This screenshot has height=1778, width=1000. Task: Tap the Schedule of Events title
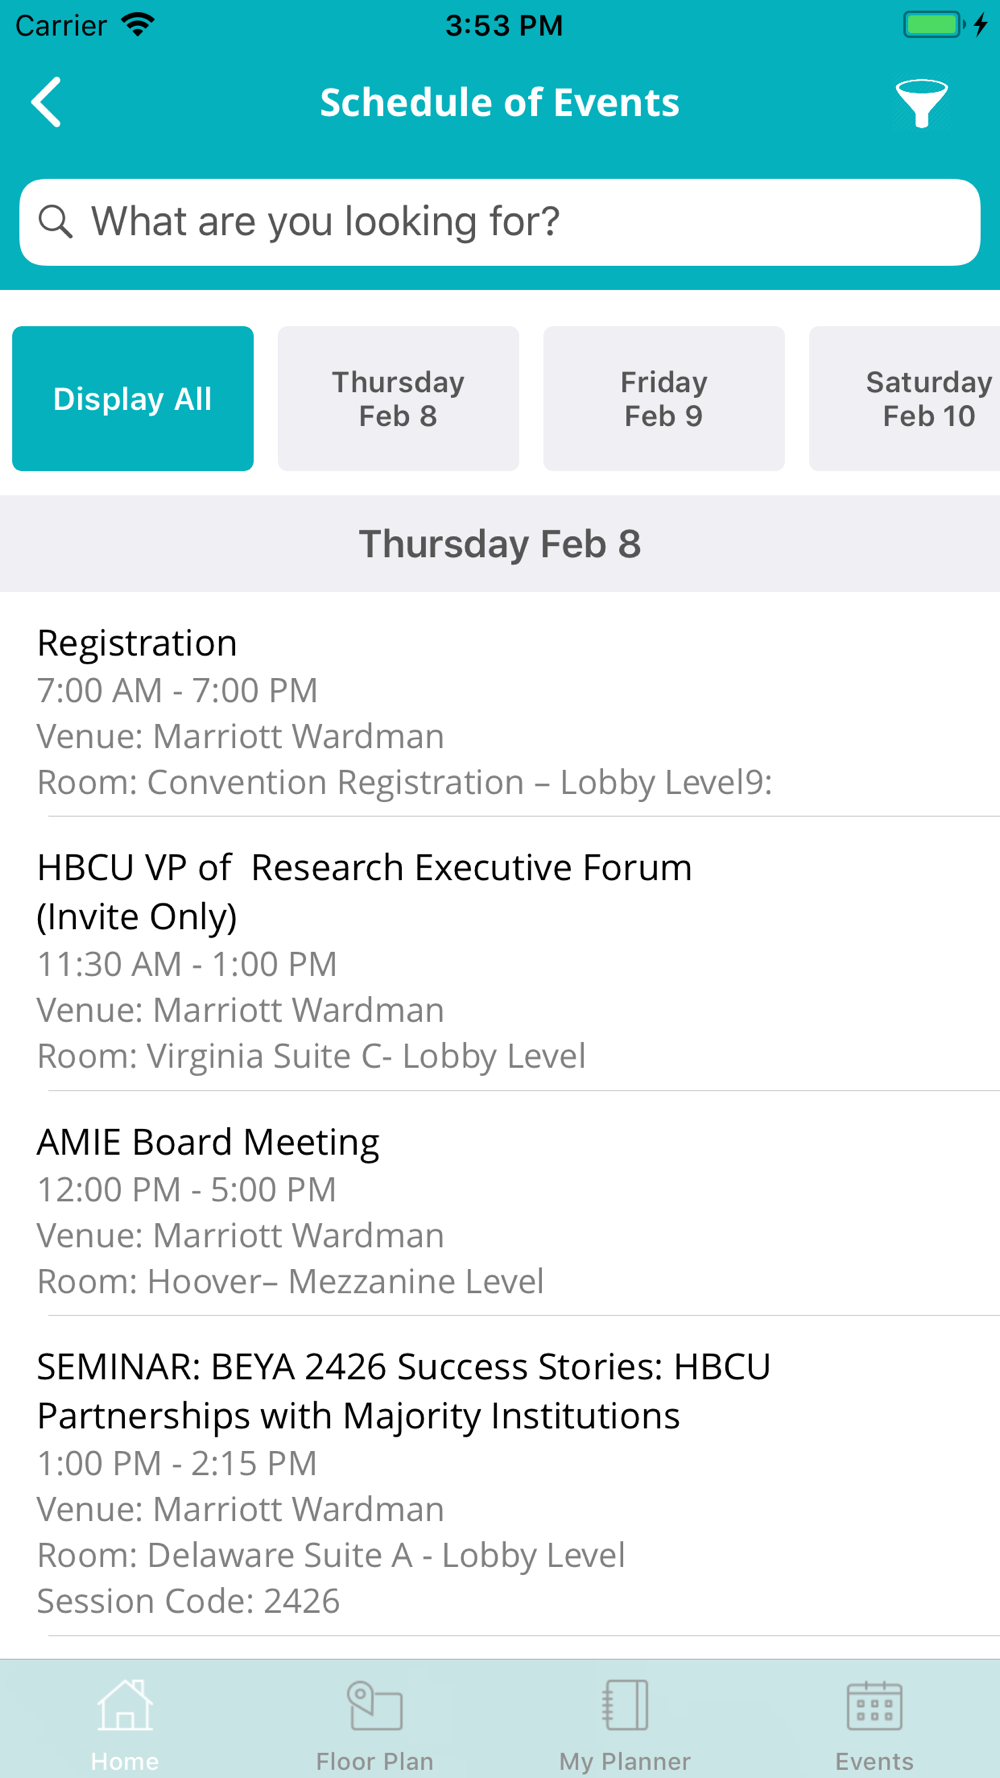point(499,102)
